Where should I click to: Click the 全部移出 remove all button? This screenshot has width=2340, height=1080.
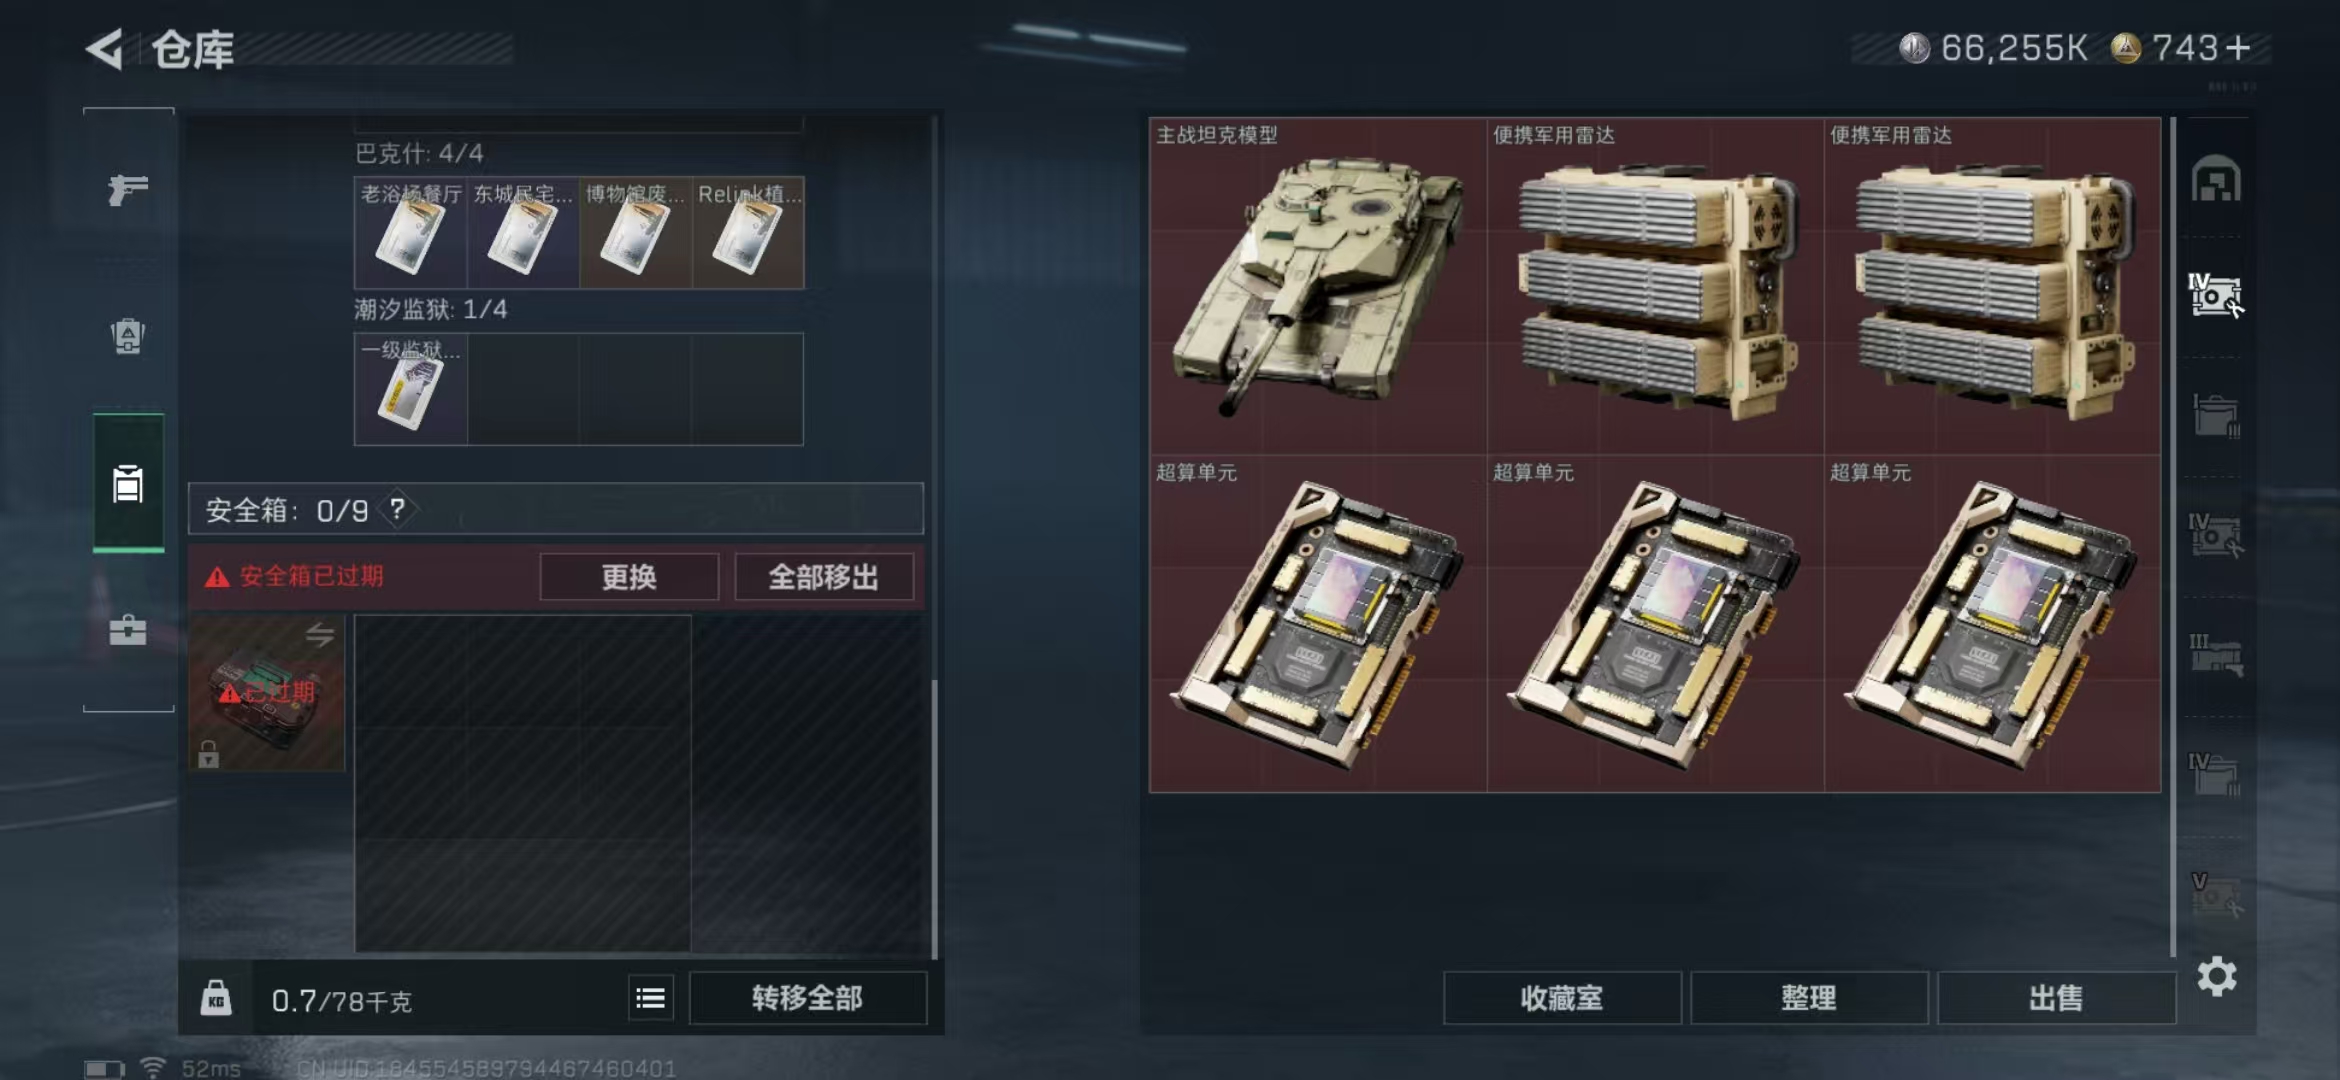click(x=824, y=577)
